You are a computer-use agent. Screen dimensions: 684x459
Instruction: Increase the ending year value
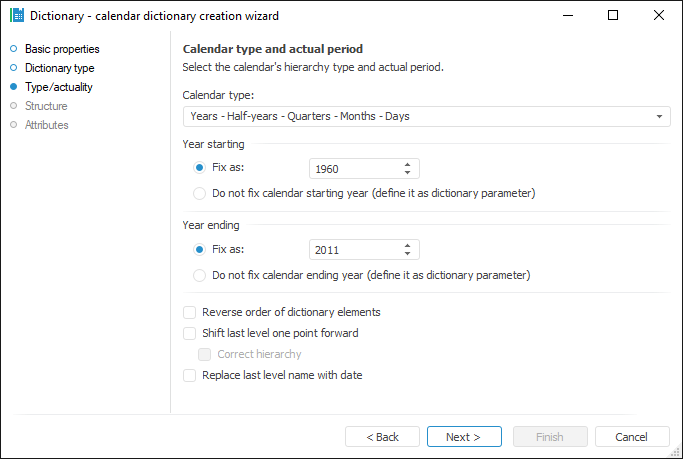408,245
